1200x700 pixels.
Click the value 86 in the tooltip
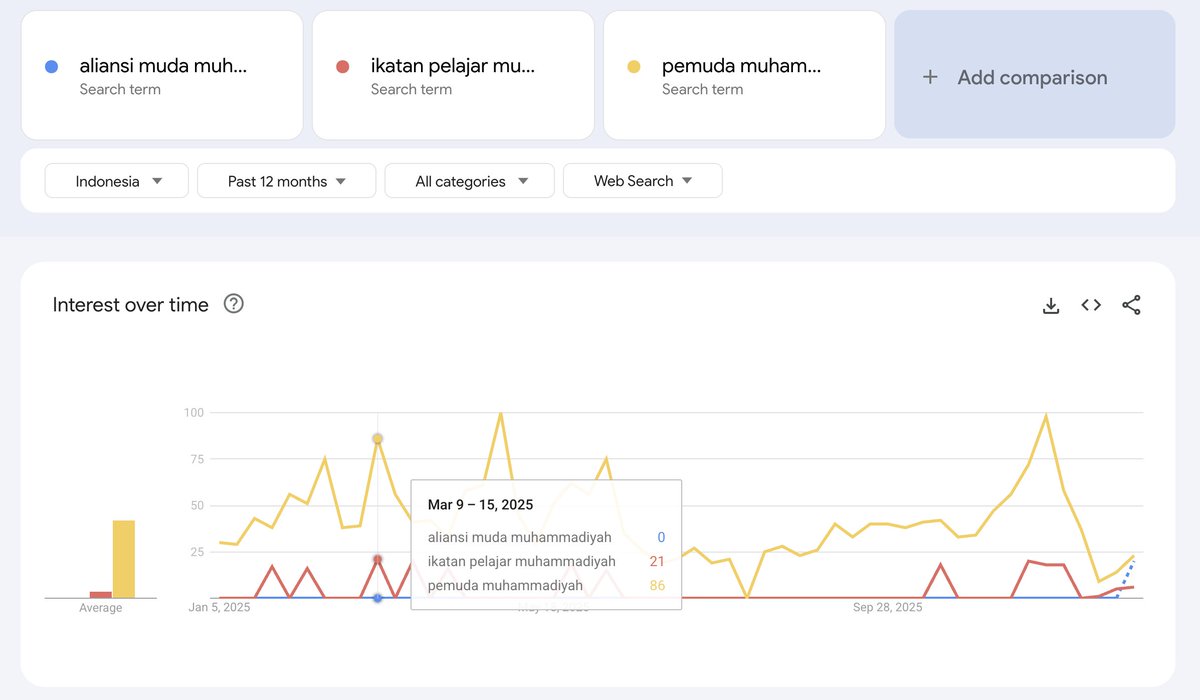coord(657,586)
